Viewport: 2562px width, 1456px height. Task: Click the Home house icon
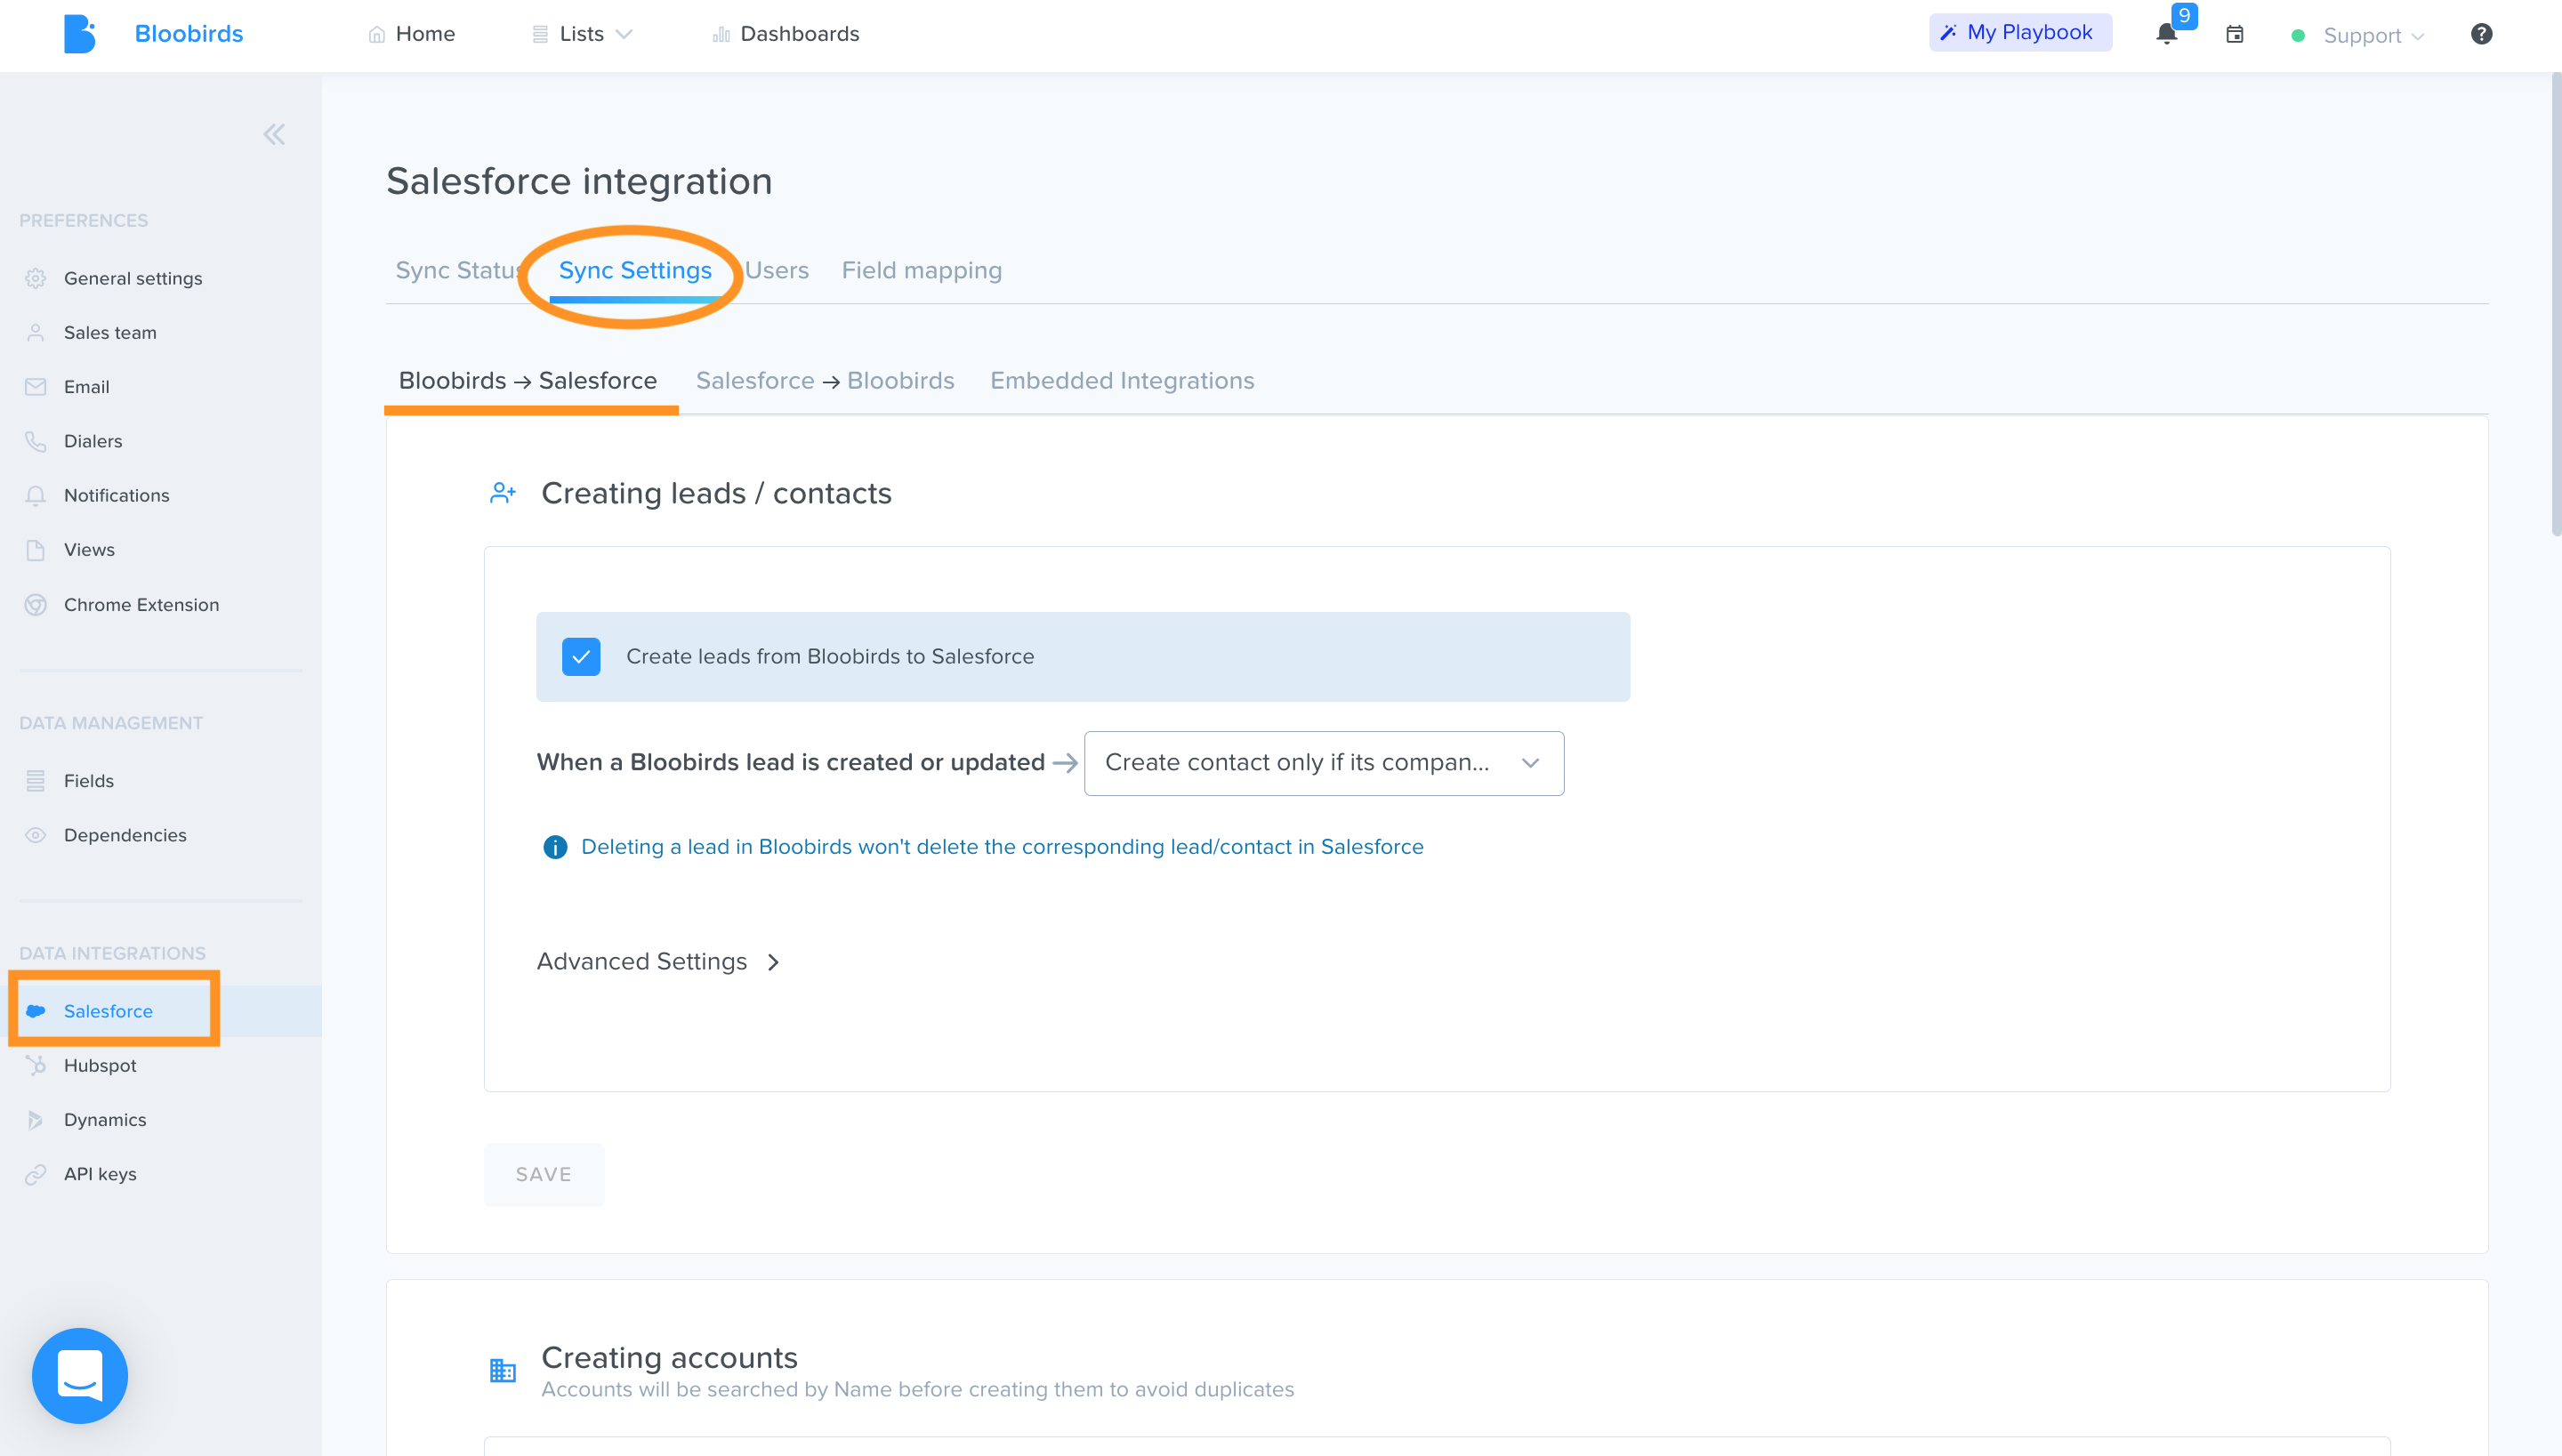pyautogui.click(x=377, y=35)
